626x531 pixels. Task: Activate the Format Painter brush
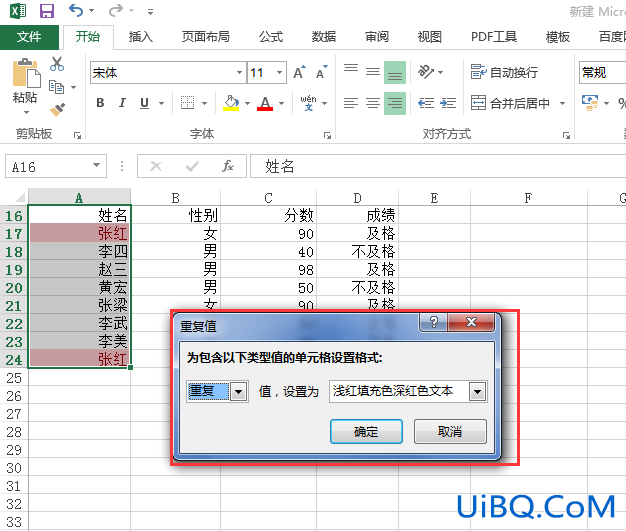(57, 109)
